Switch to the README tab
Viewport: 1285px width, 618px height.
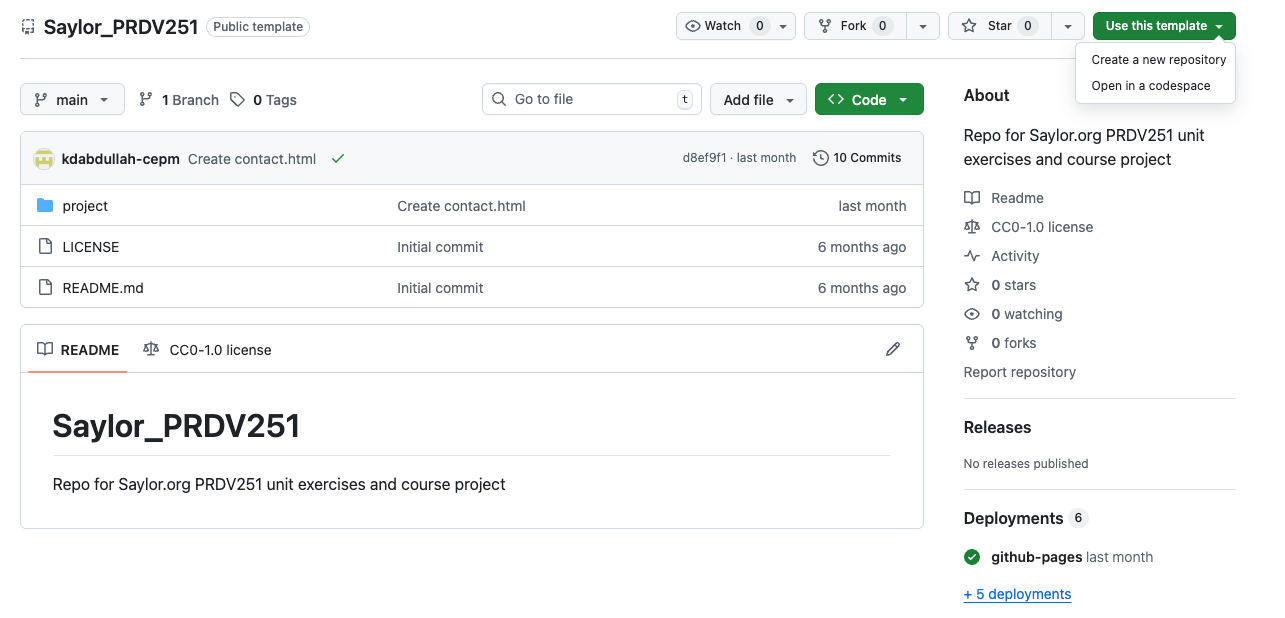[x=78, y=350]
